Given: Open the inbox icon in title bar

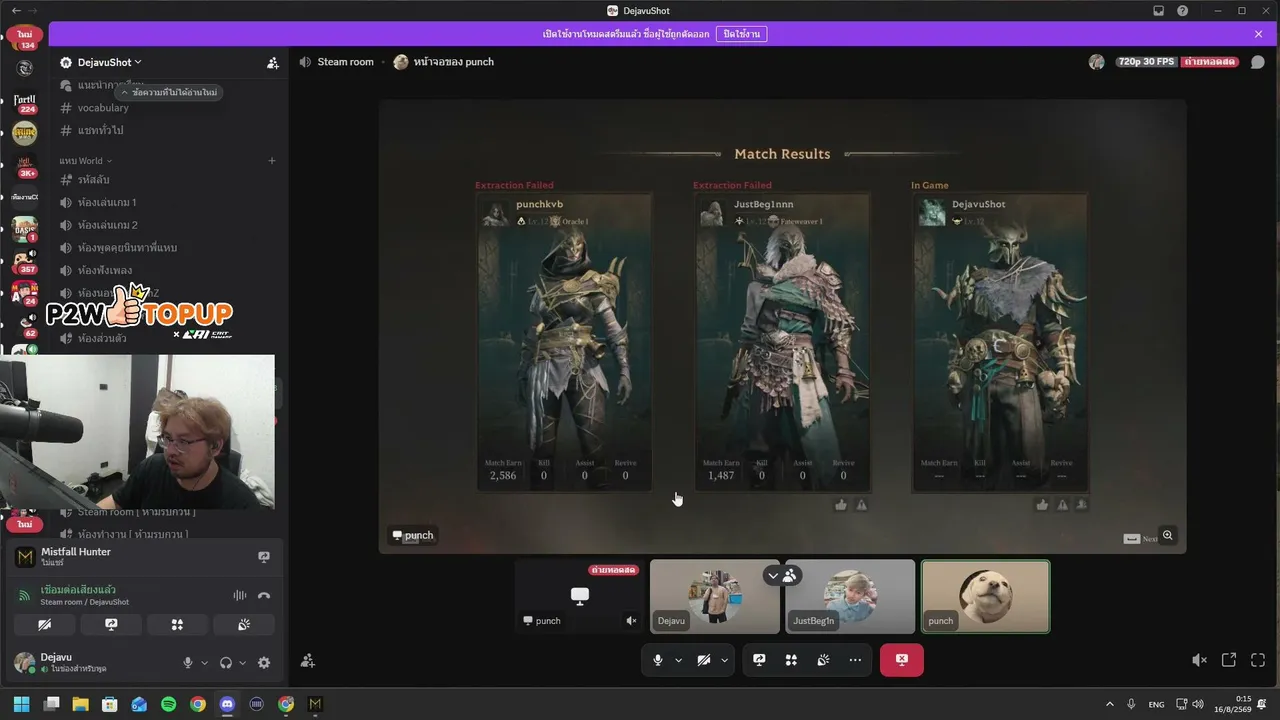Looking at the screenshot, I should click(1159, 11).
